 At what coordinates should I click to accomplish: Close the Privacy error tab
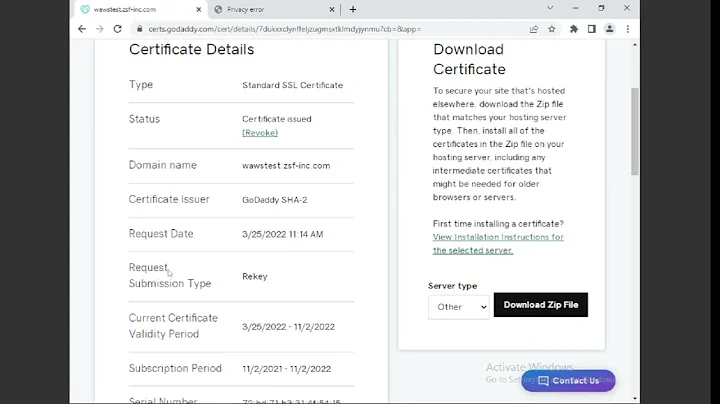[332, 9]
